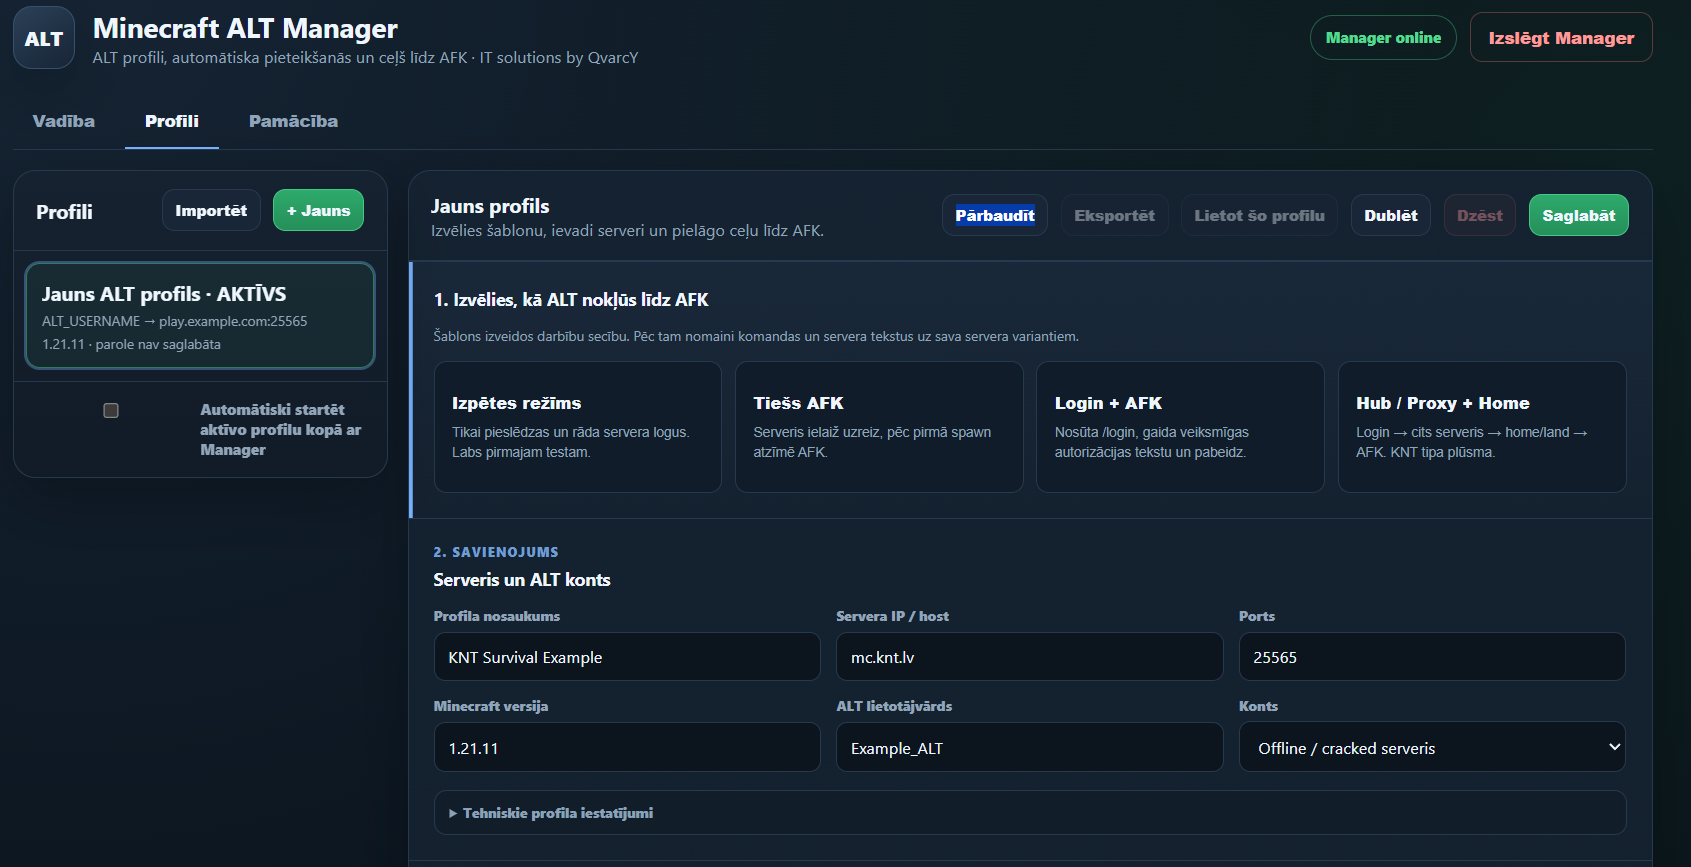The height and width of the screenshot is (867, 1691).
Task: Click the Minecraft ALT Manager title
Action: pyautogui.click(x=245, y=28)
